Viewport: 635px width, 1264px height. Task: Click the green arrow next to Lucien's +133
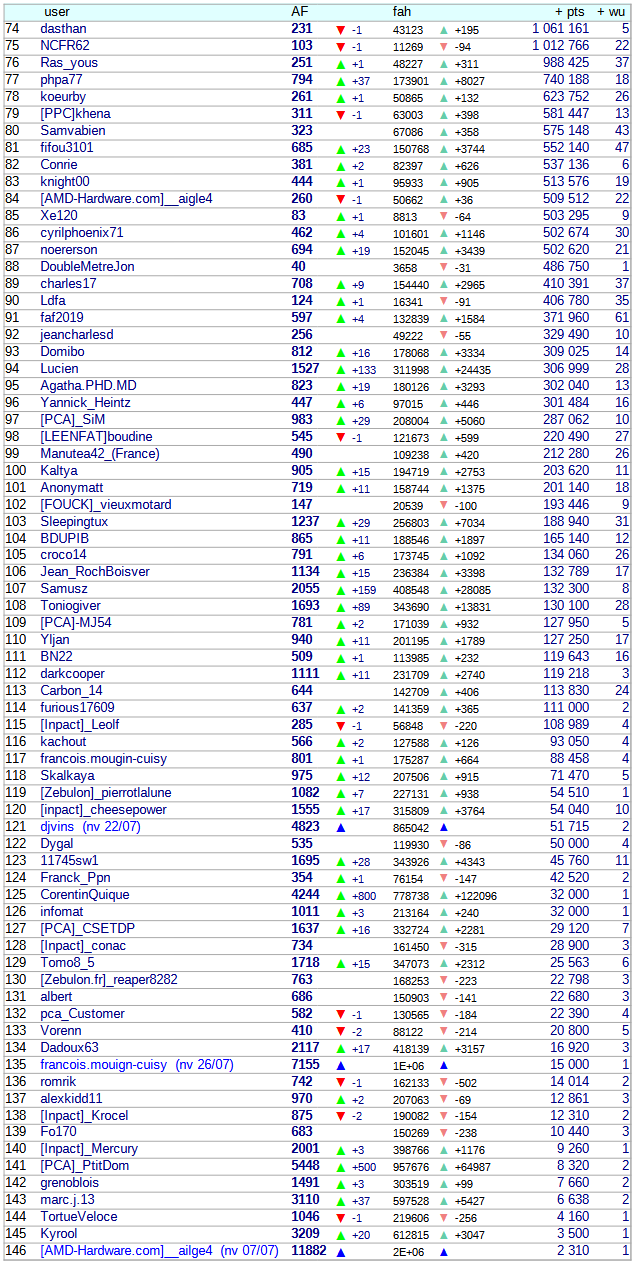tap(341, 369)
